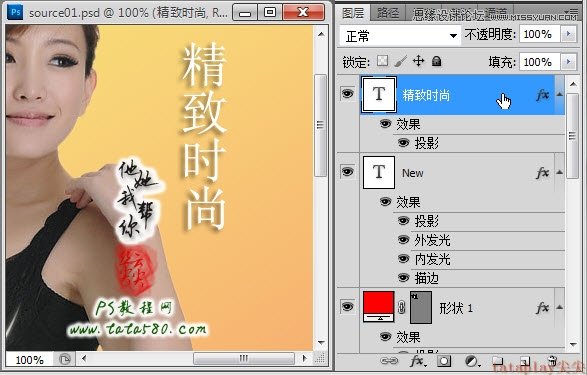Viewport: 587px width, 375px height.
Task: Select the 精致时尚 layer name
Action: pos(426,95)
